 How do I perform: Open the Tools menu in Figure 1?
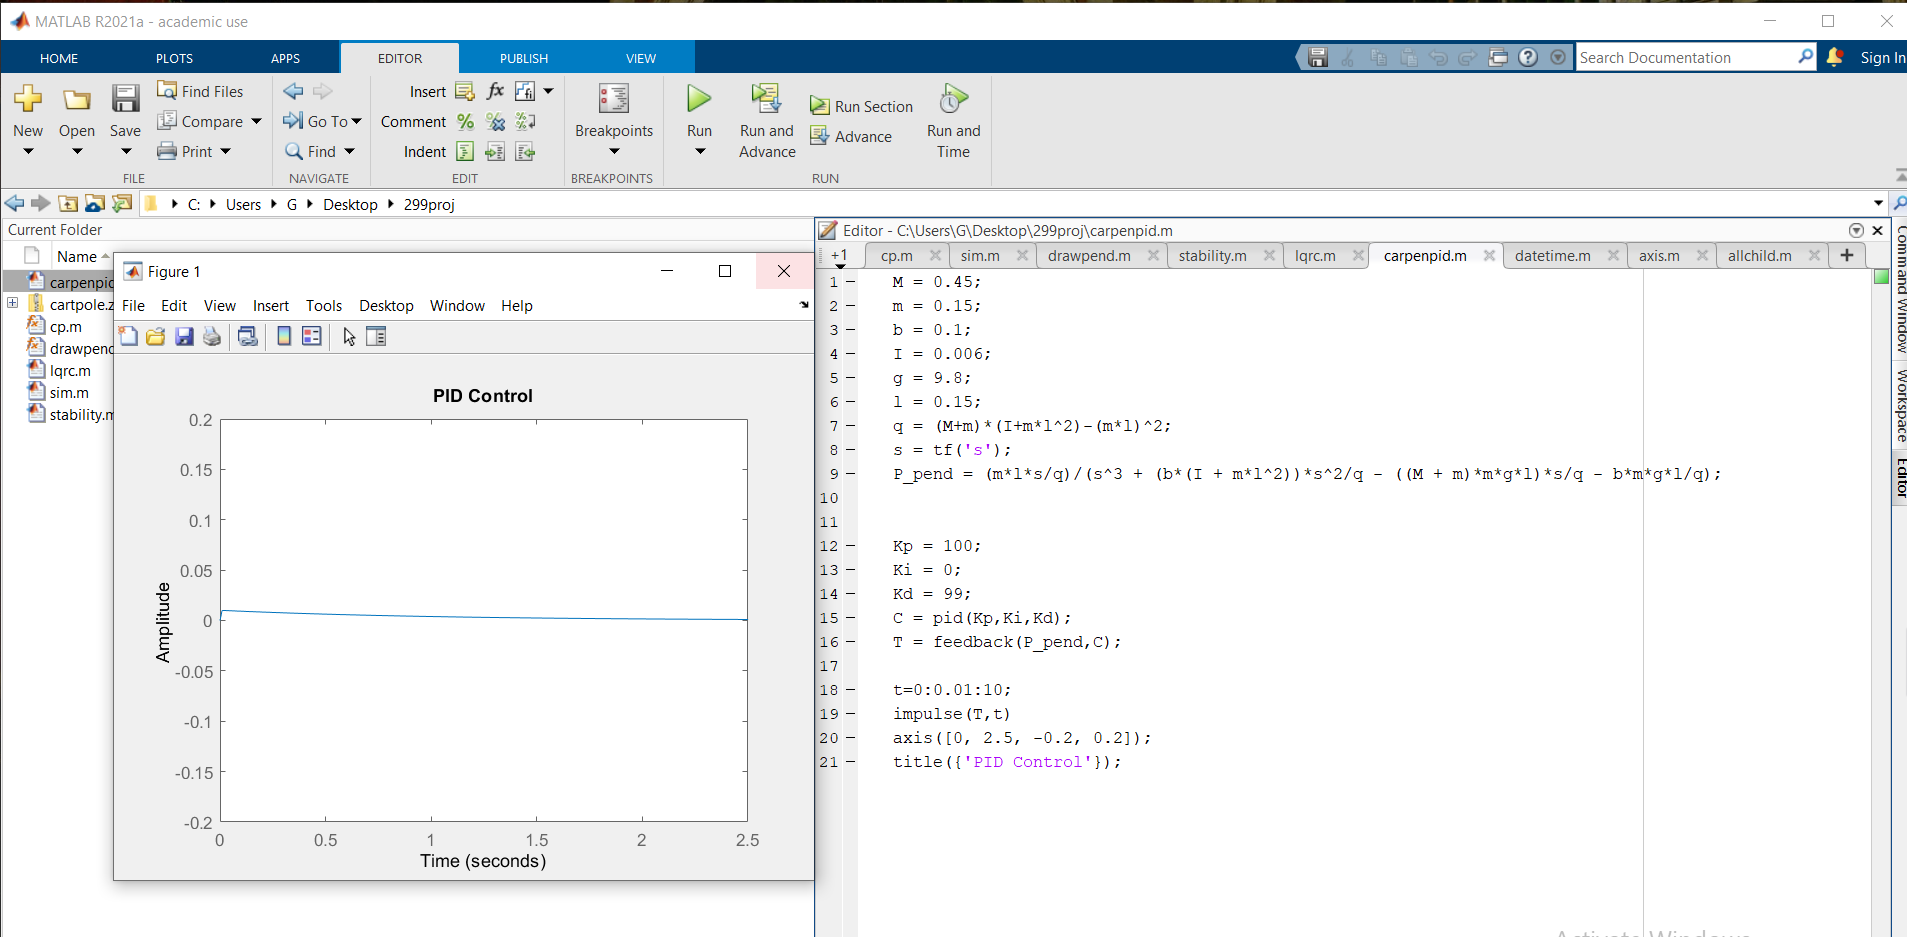pyautogui.click(x=323, y=306)
